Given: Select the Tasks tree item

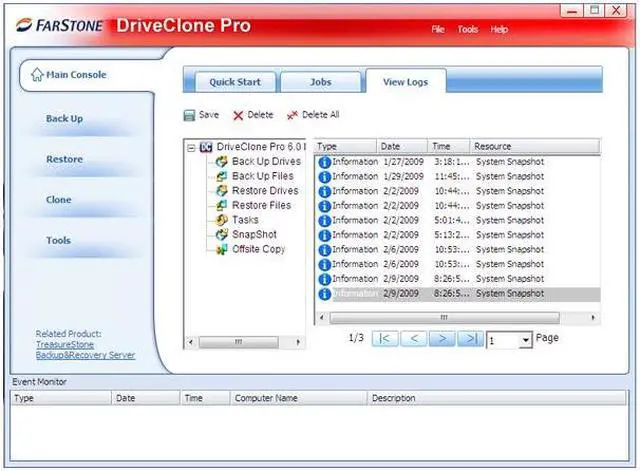Looking at the screenshot, I should coord(245,220).
